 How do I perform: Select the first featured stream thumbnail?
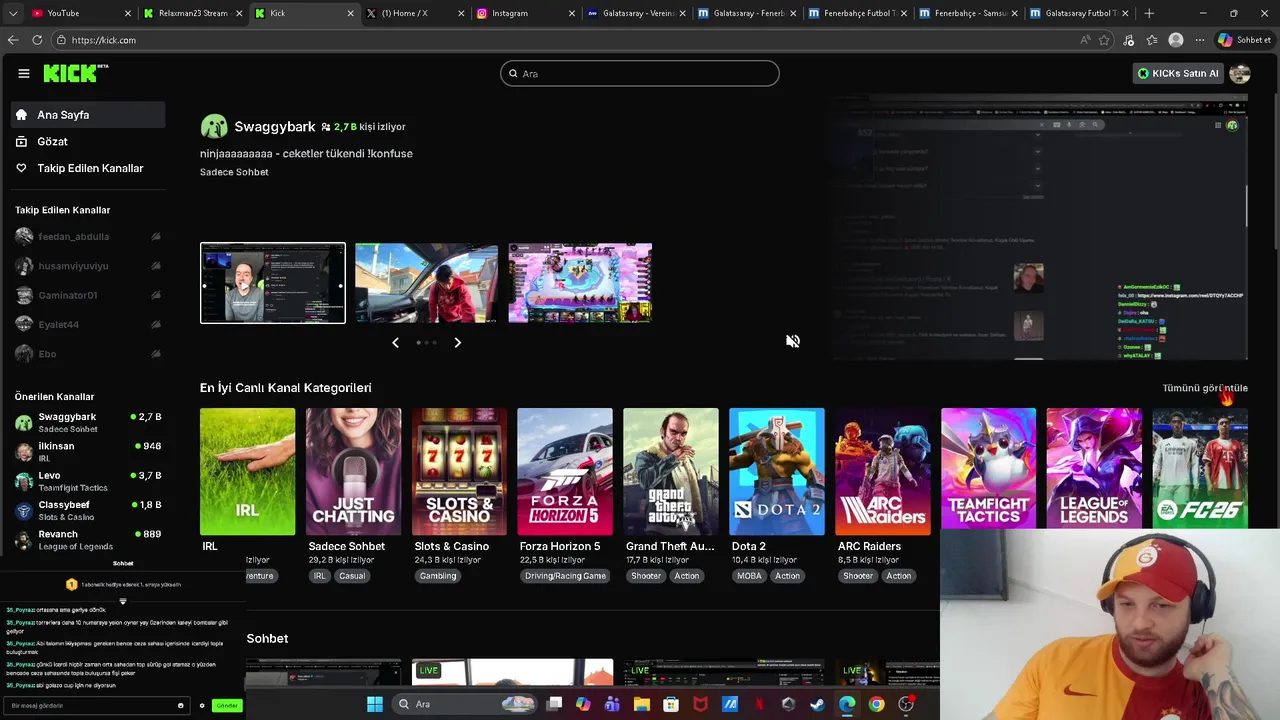pyautogui.click(x=273, y=283)
